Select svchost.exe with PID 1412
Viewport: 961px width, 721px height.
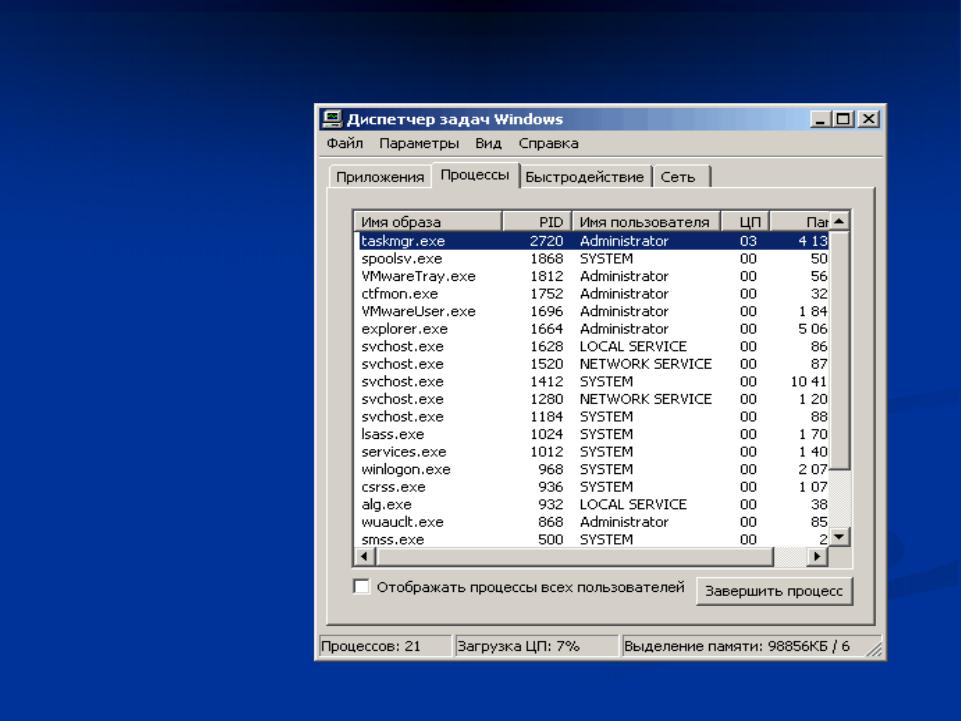(x=591, y=381)
